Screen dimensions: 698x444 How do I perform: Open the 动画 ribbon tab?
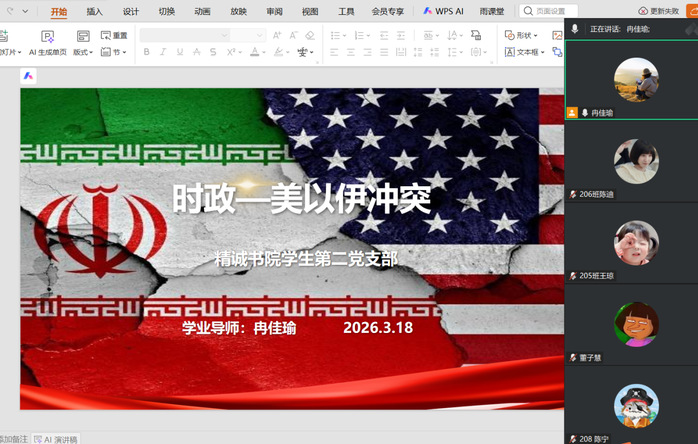202,11
